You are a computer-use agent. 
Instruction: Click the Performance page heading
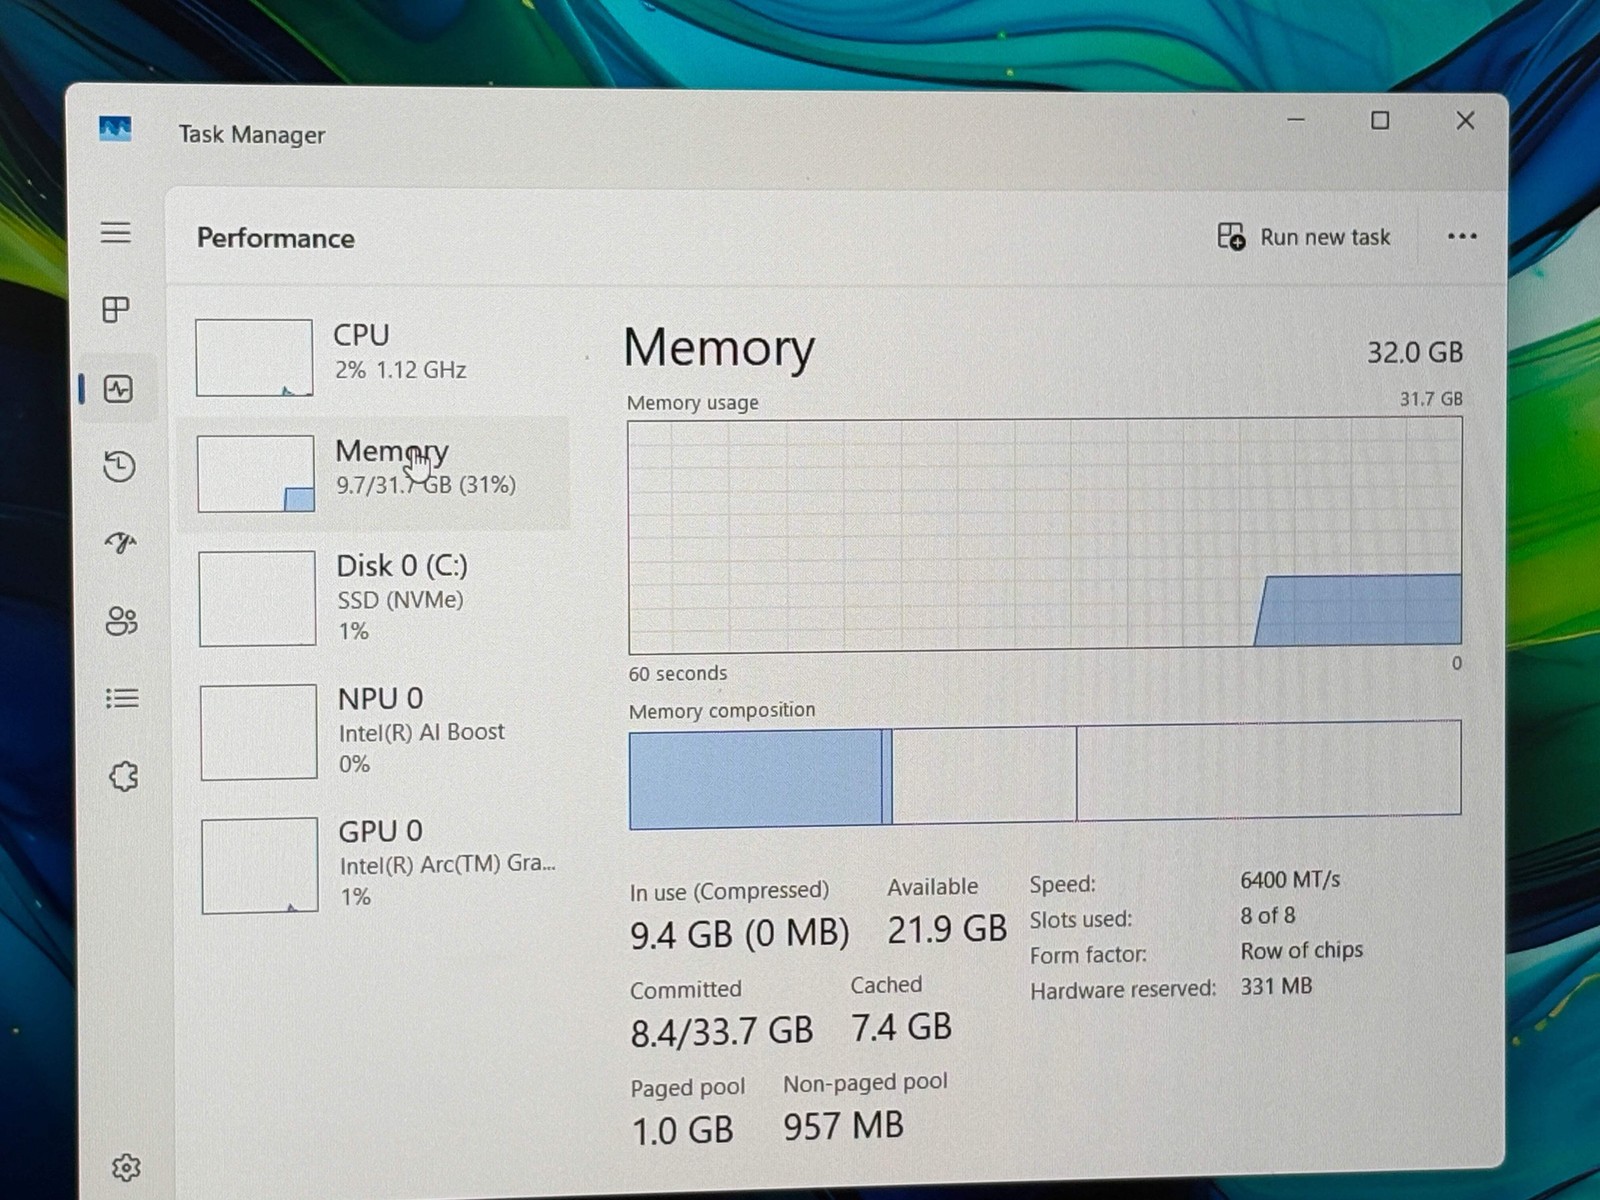[x=276, y=238]
